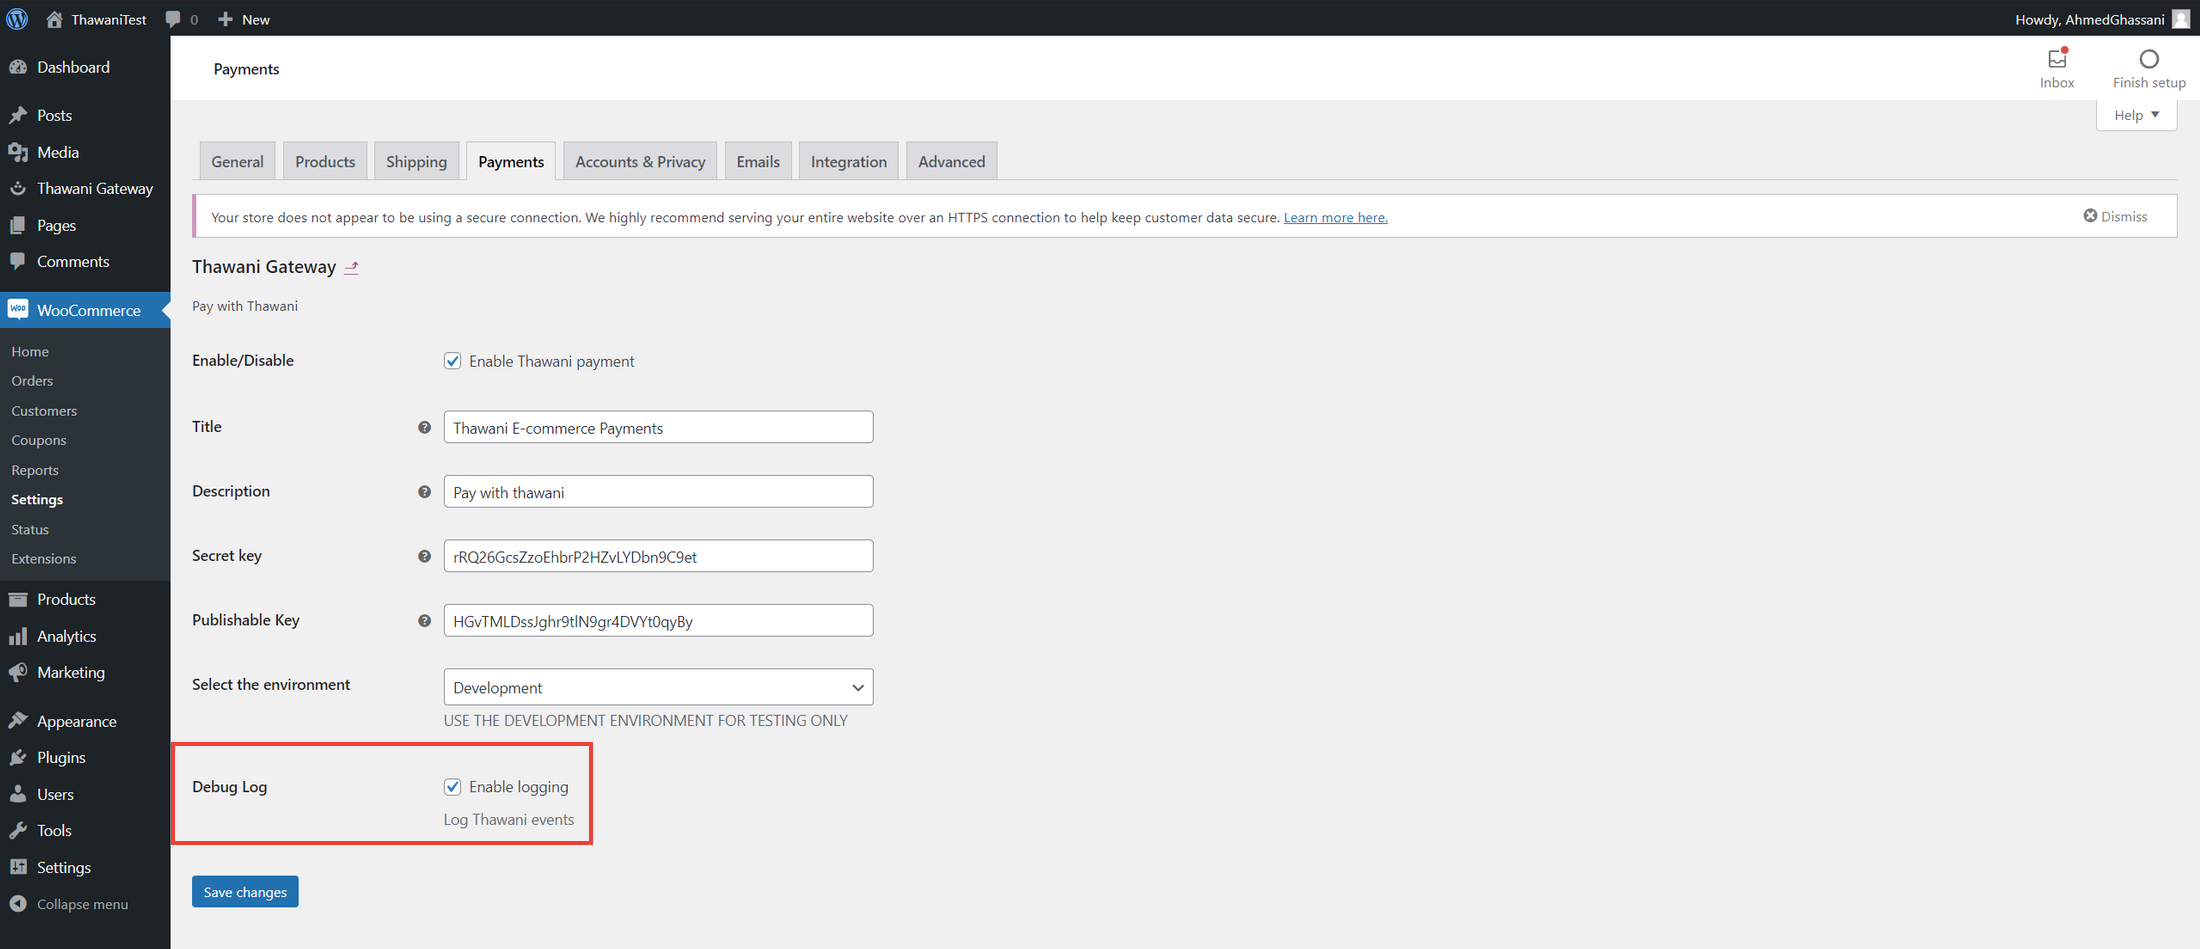Click help tooltip icon beside Secret key
The width and height of the screenshot is (2200, 949).
pyautogui.click(x=424, y=556)
